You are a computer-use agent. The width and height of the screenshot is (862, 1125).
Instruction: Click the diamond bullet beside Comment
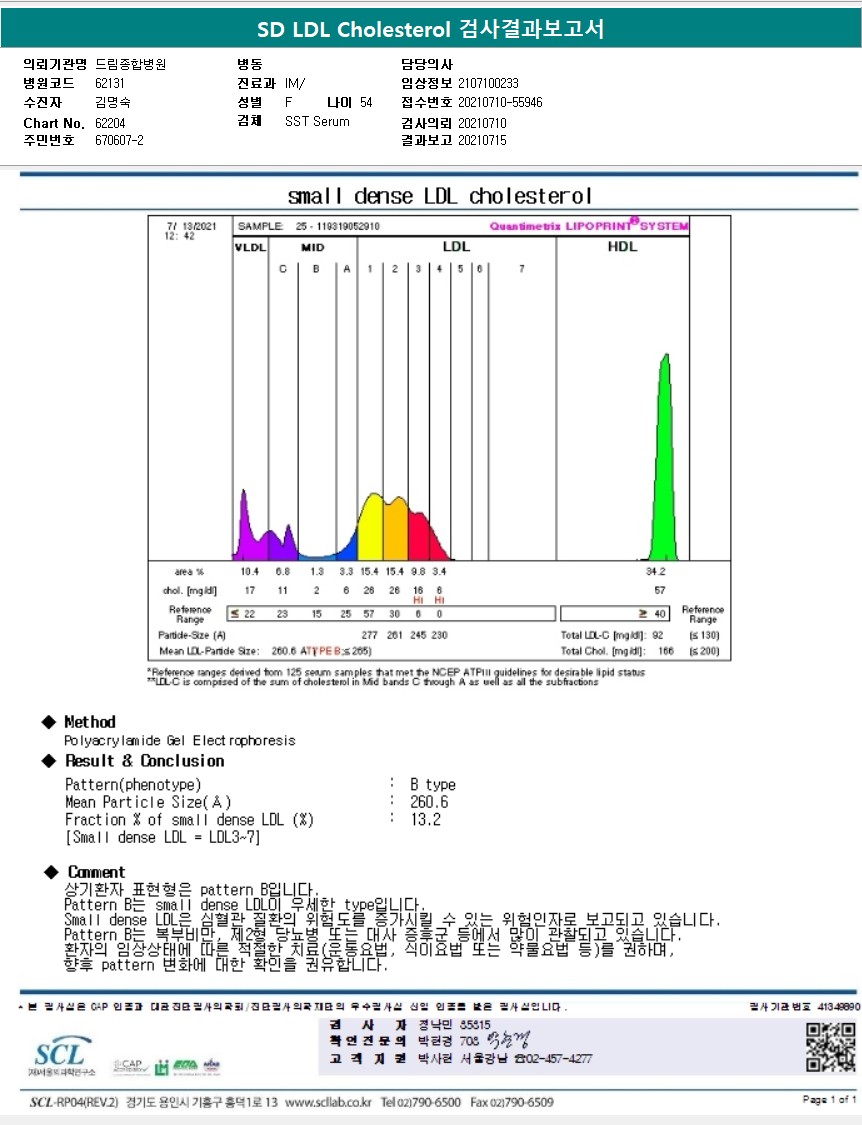[x=48, y=872]
